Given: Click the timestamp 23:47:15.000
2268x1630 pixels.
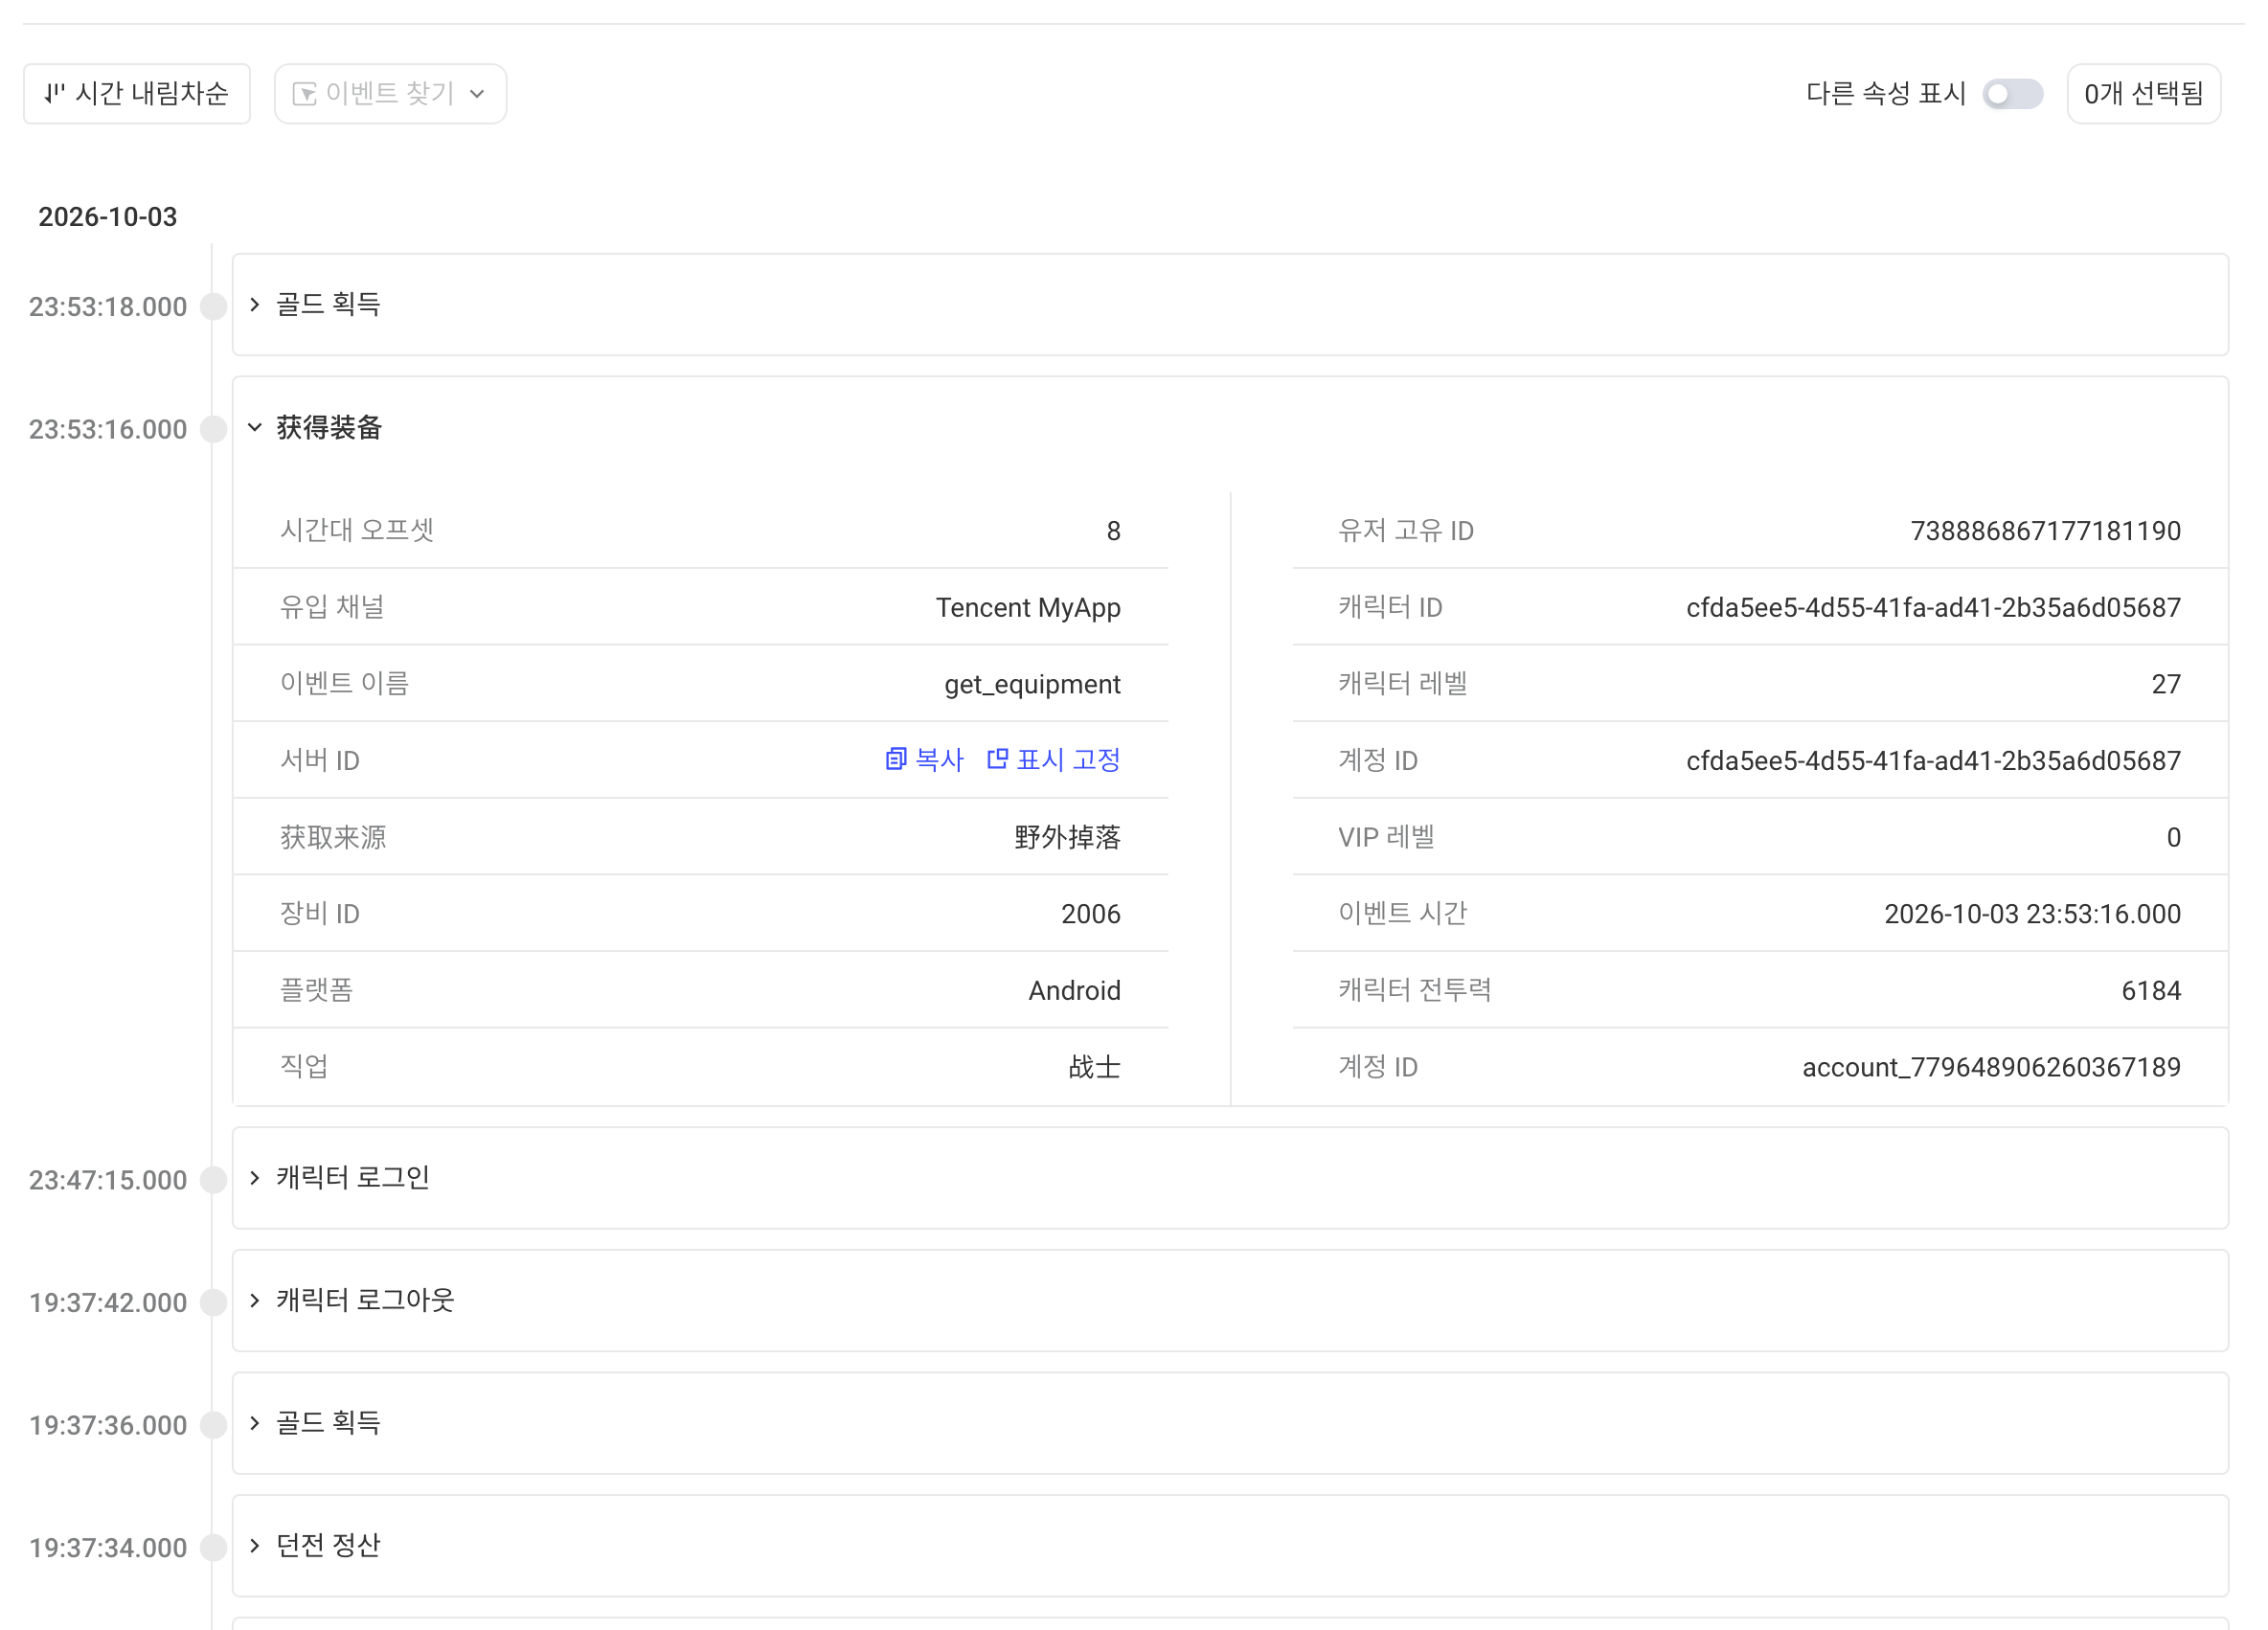Looking at the screenshot, I should pyautogui.click(x=108, y=1180).
